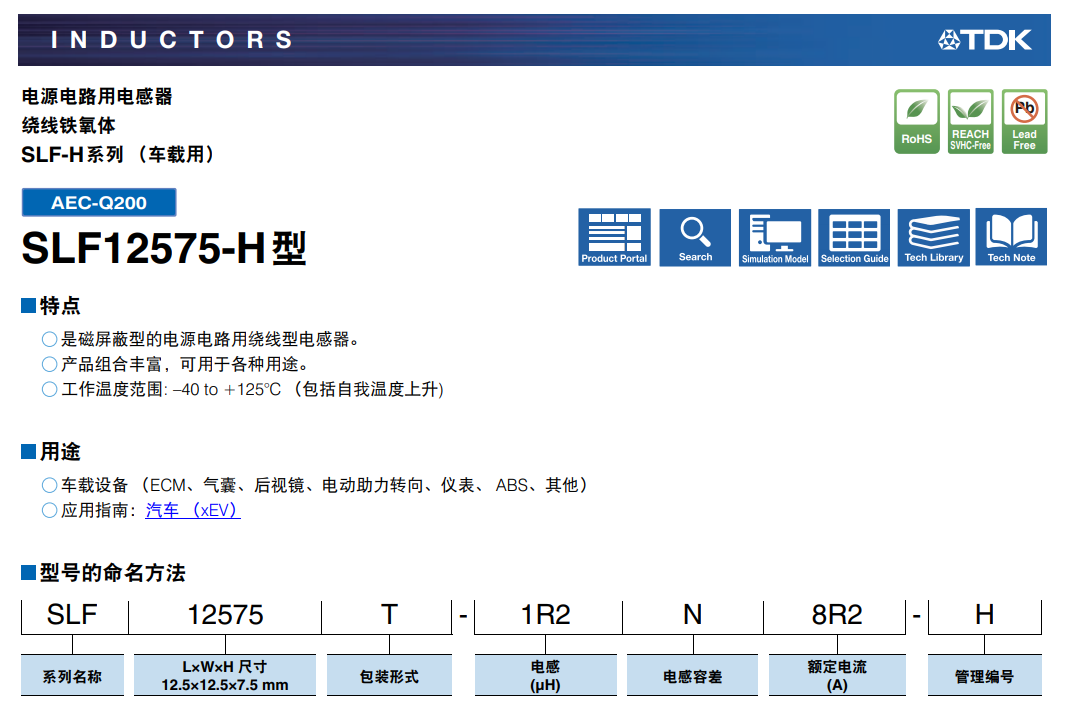Click the 管理编号 label box

click(985, 675)
